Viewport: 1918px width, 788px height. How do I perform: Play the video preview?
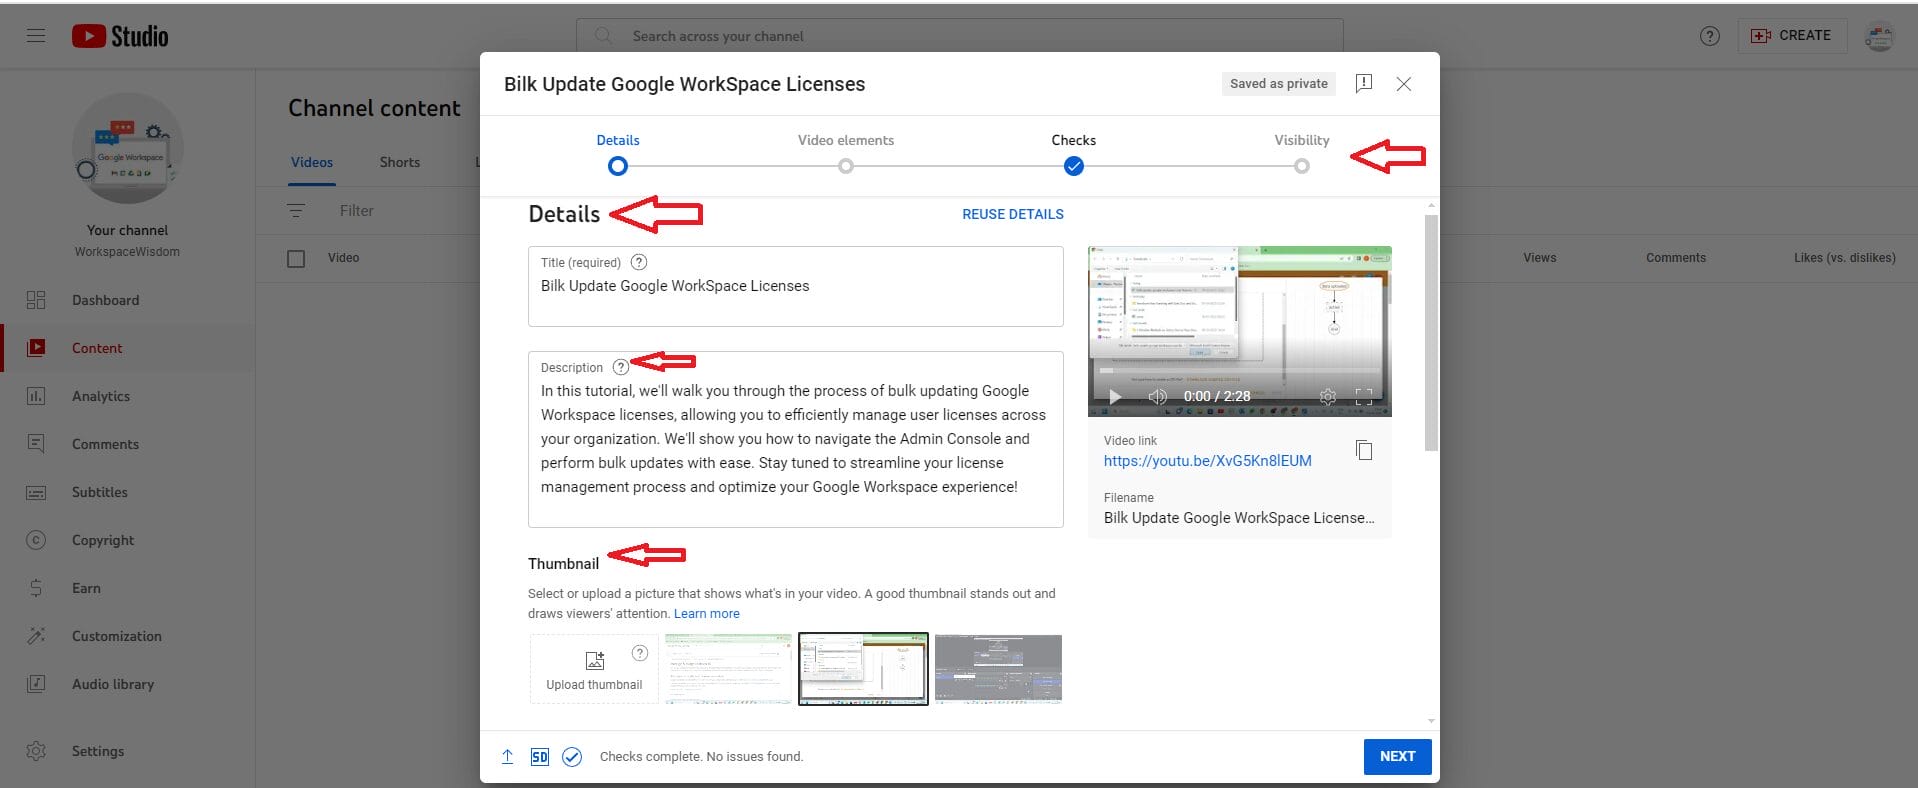point(1115,397)
